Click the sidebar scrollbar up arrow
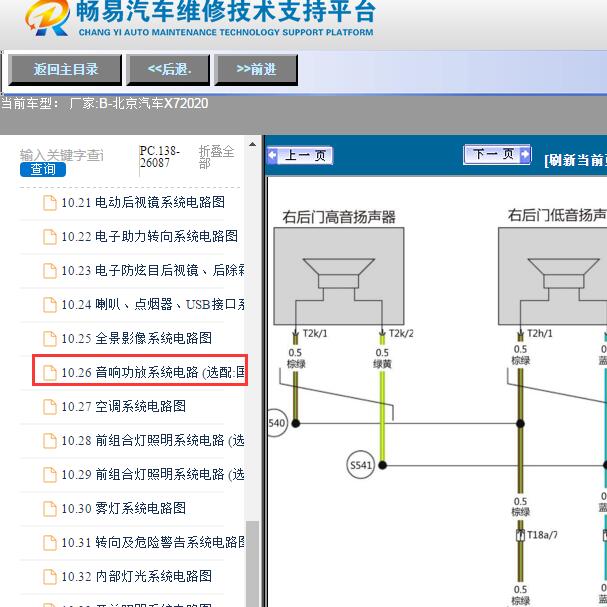This screenshot has height=607, width=607. click(x=252, y=145)
